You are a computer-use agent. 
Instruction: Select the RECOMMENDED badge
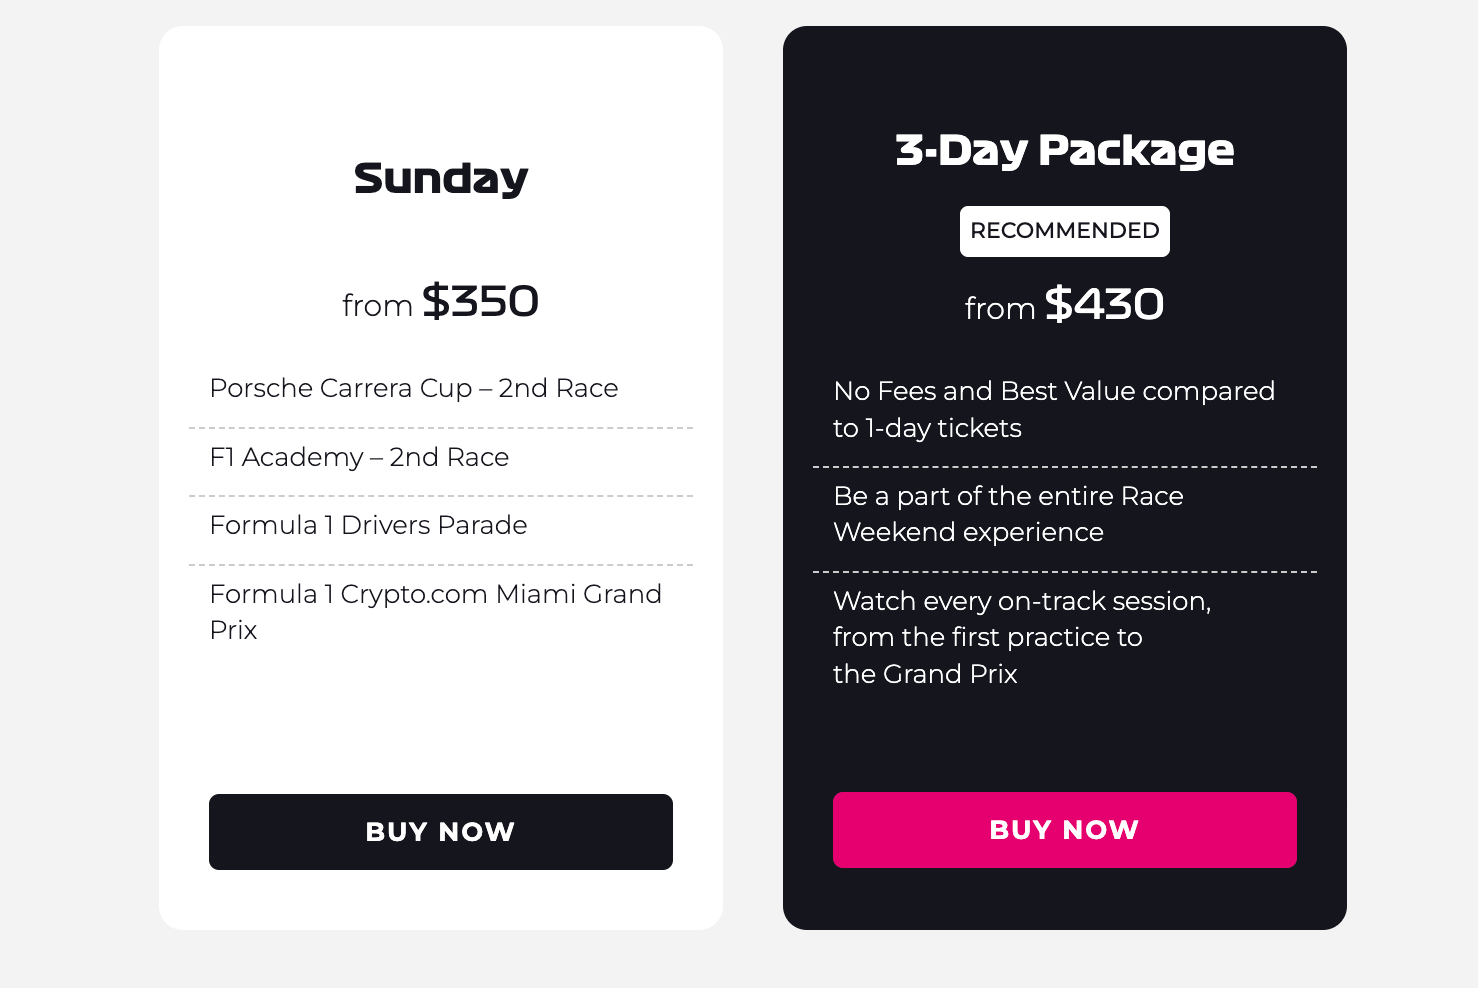pyautogui.click(x=1064, y=231)
